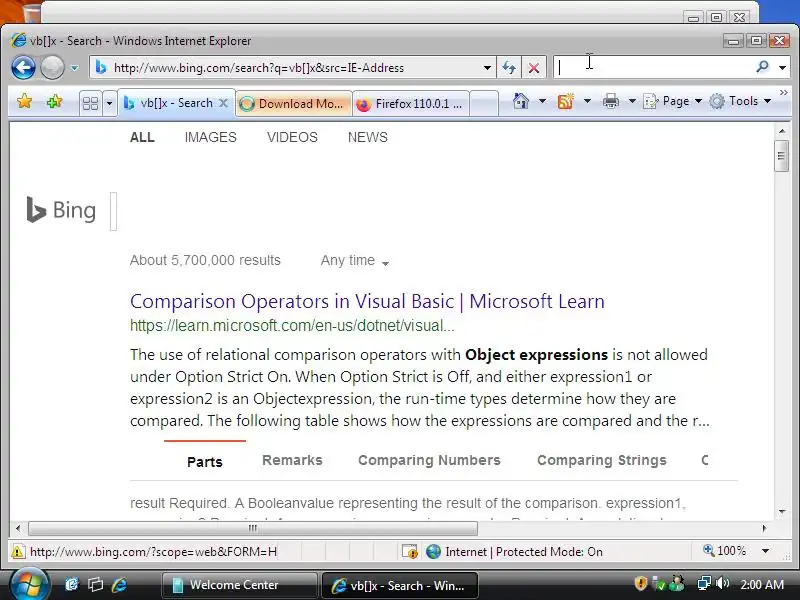
Task: Switch to the Download Mo... tab
Action: pos(294,104)
